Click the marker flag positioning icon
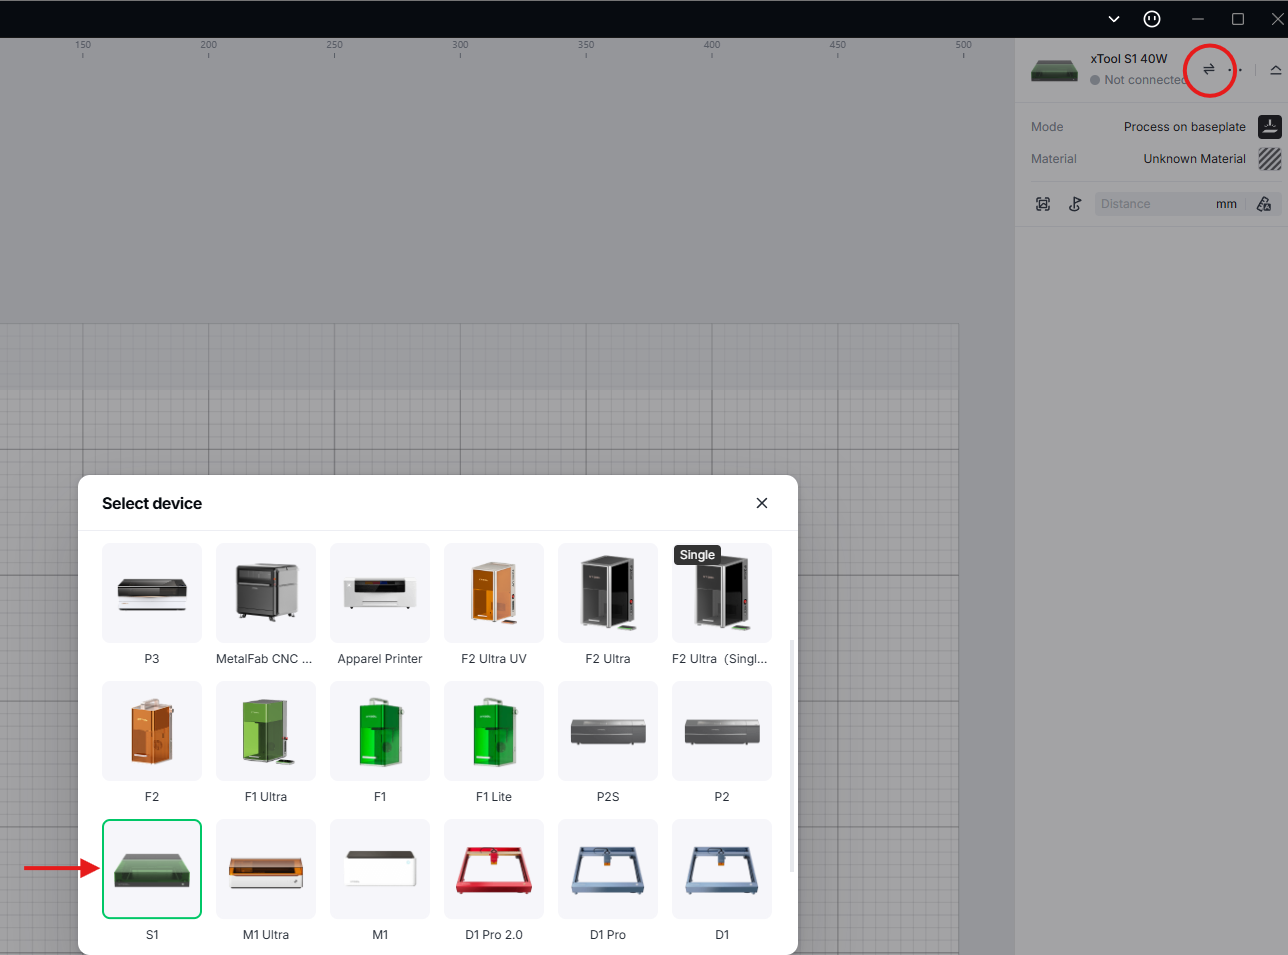1288x955 pixels. click(1075, 204)
